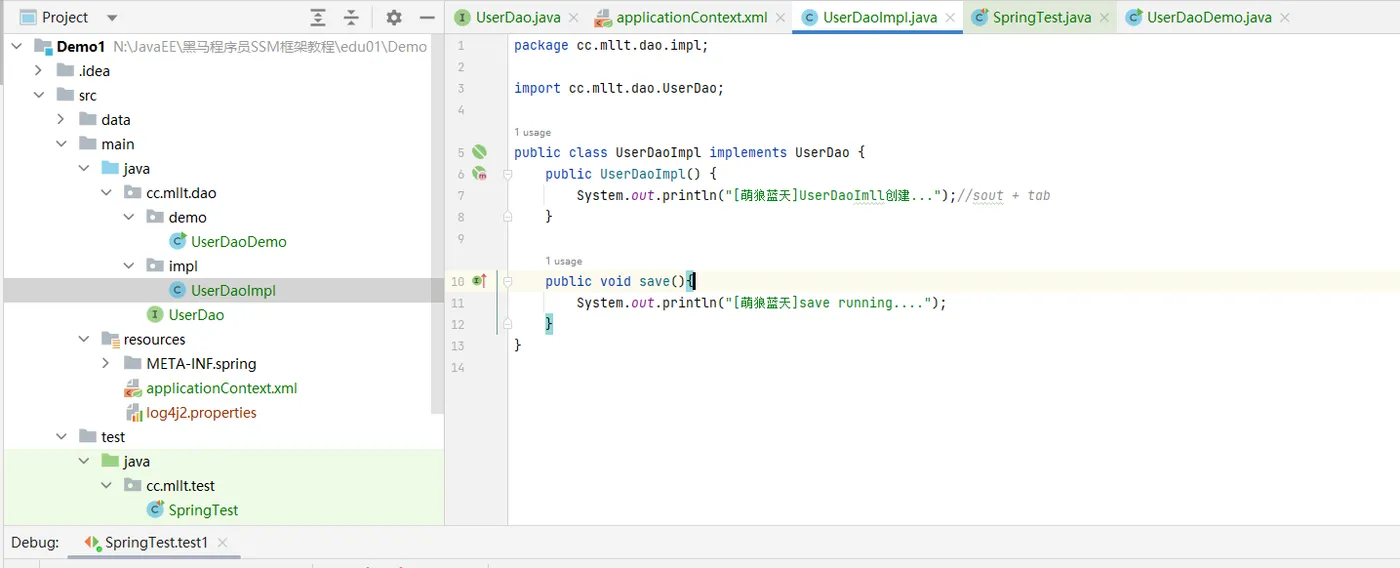Close the applicationContext.xml tab
Viewport: 1400px width, 568px height.
point(779,18)
